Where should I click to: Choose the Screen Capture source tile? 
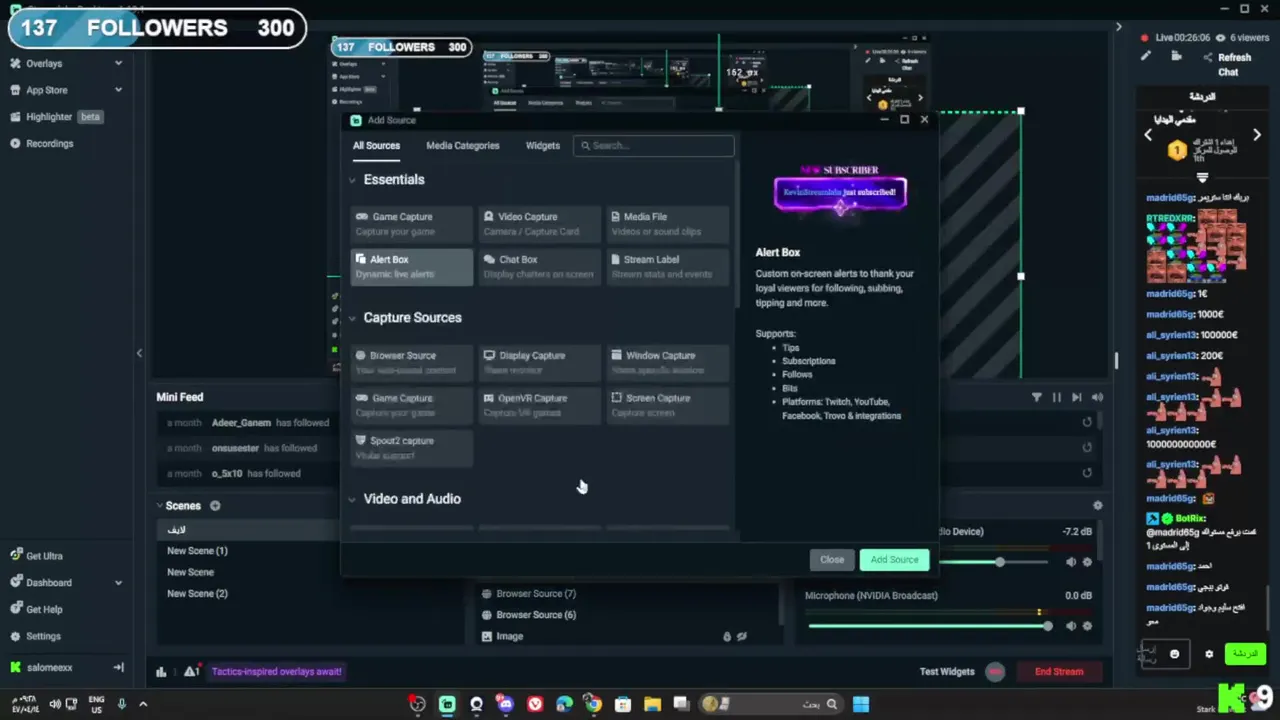(x=667, y=406)
